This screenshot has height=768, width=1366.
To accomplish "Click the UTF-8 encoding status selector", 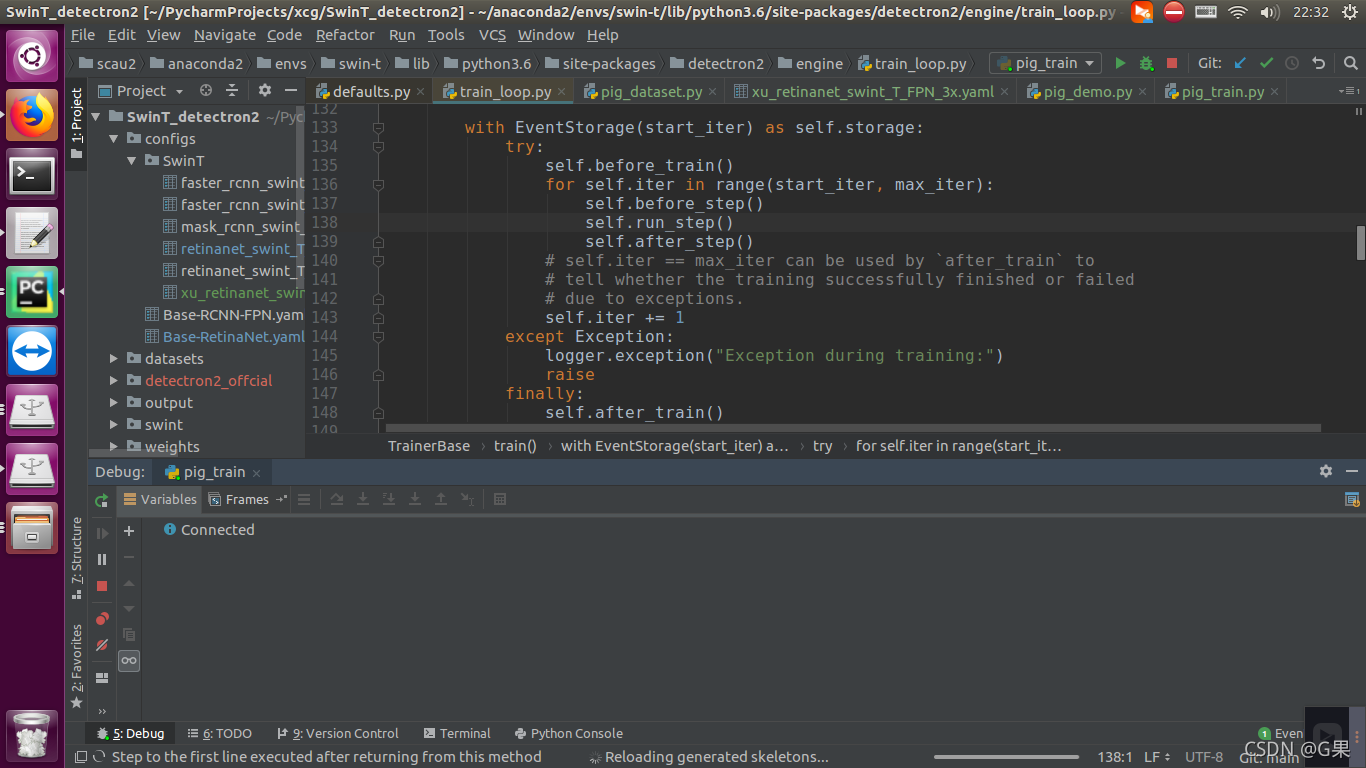I will (x=1204, y=757).
